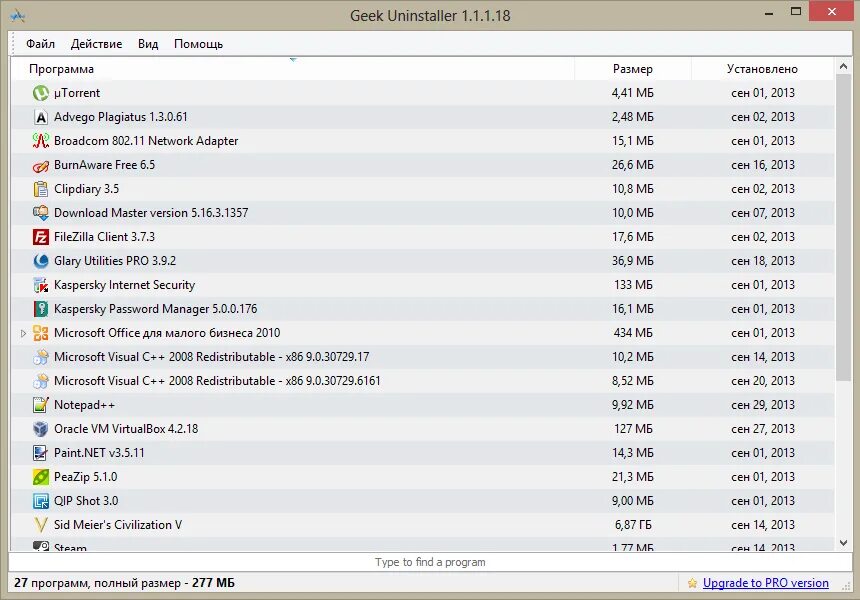Select Download Master version 5.16.3.1357 entry
The width and height of the screenshot is (860, 600).
[x=151, y=213]
